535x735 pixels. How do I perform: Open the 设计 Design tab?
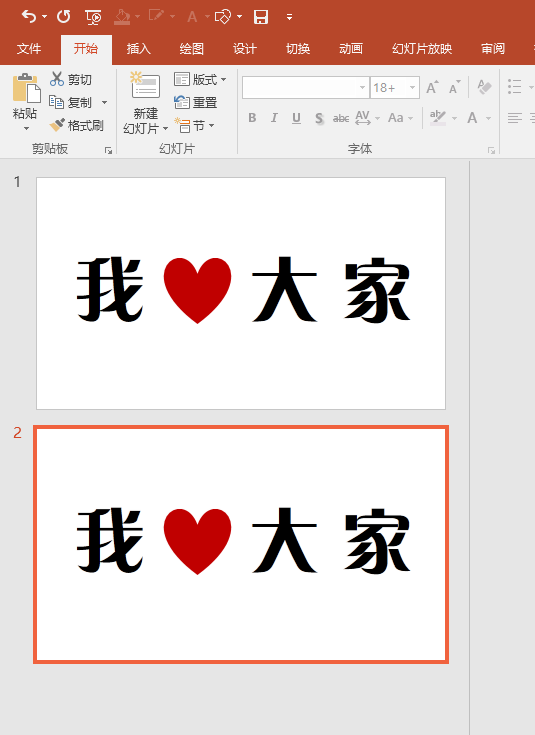[244, 49]
